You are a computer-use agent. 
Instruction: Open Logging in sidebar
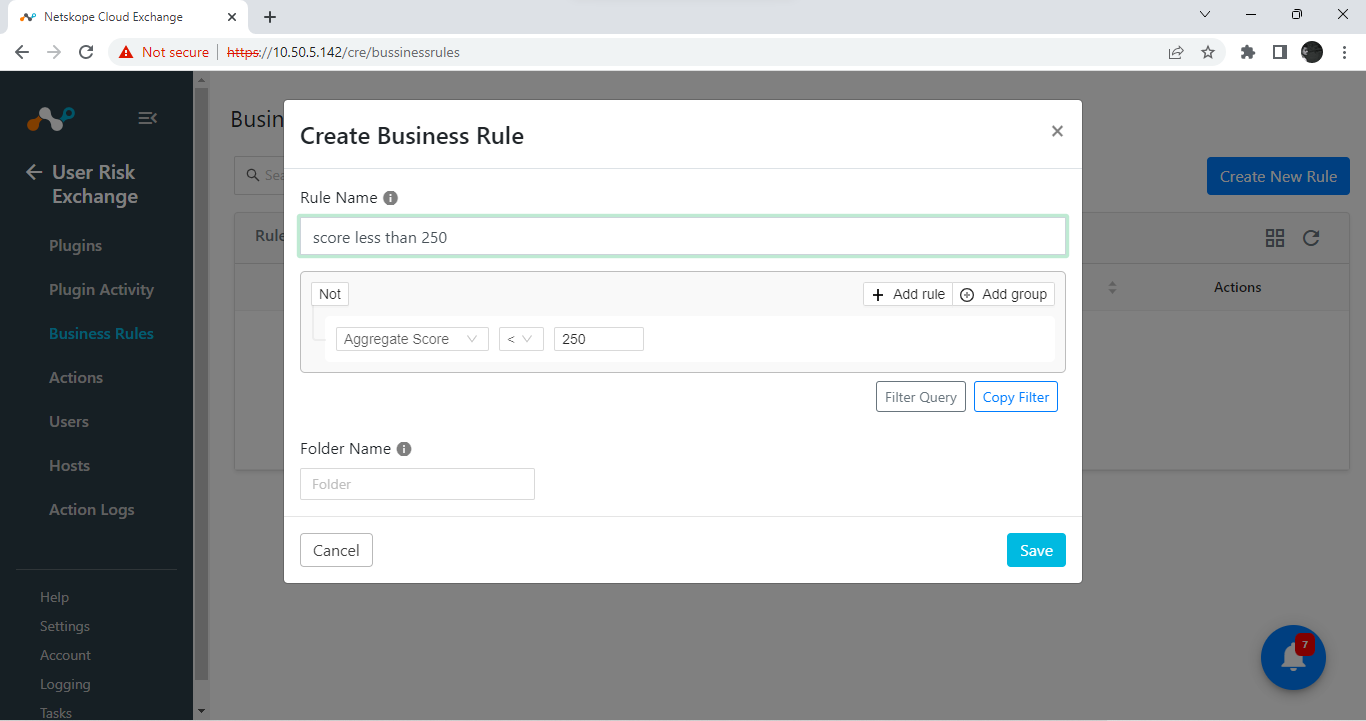tap(66, 684)
